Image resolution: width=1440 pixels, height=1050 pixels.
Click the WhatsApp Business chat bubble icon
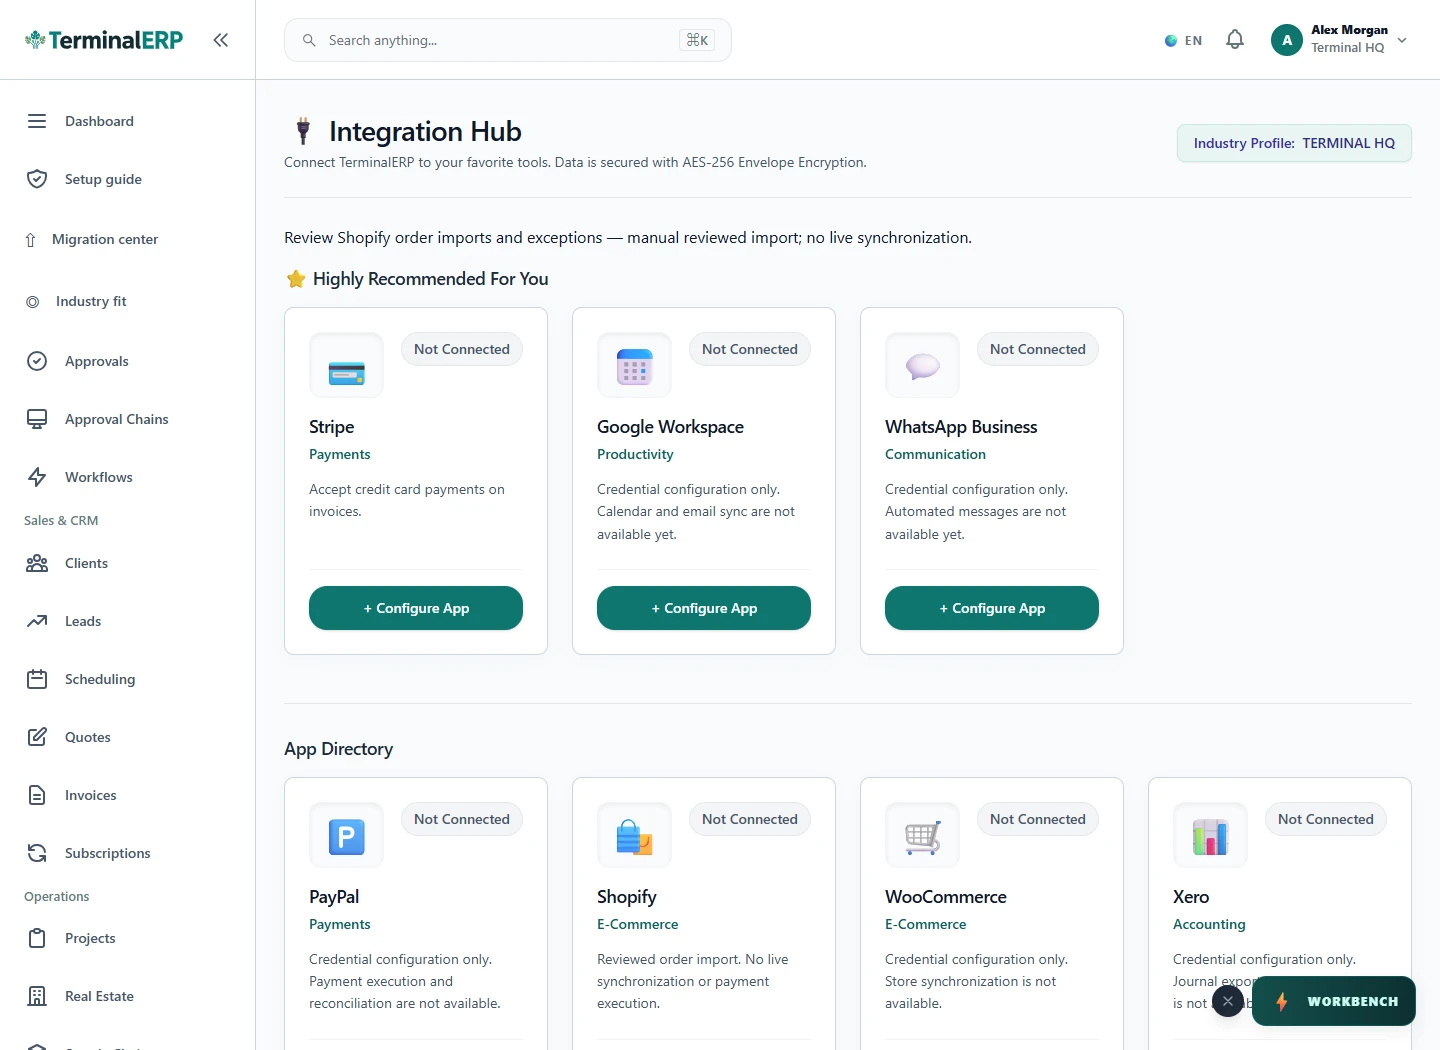(922, 366)
